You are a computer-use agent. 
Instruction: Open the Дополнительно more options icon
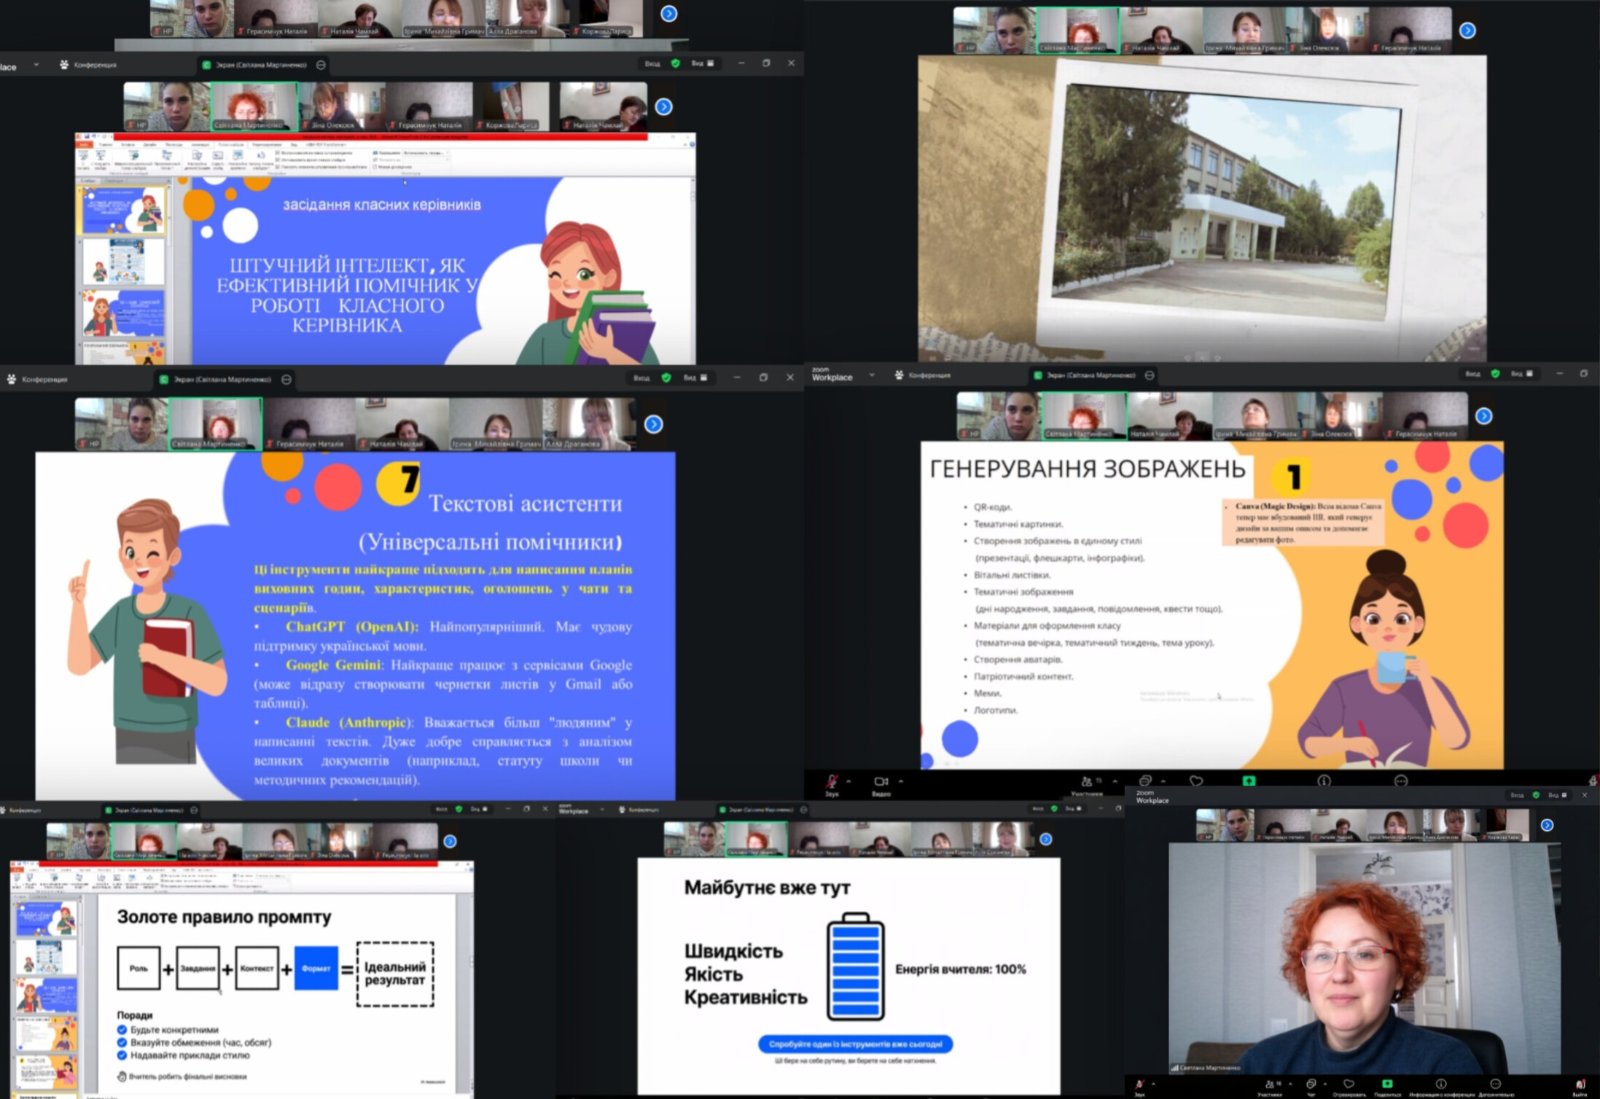1495,1084
